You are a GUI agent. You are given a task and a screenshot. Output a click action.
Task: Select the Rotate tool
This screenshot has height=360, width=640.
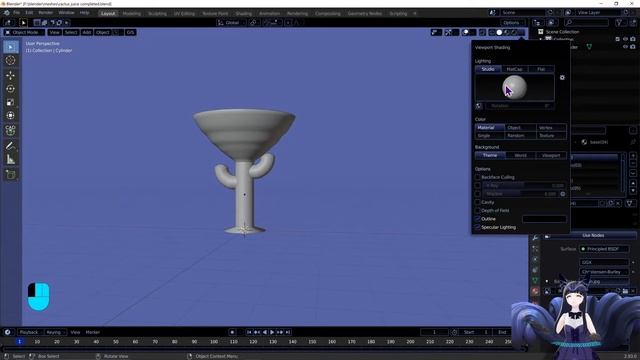pos(11,89)
